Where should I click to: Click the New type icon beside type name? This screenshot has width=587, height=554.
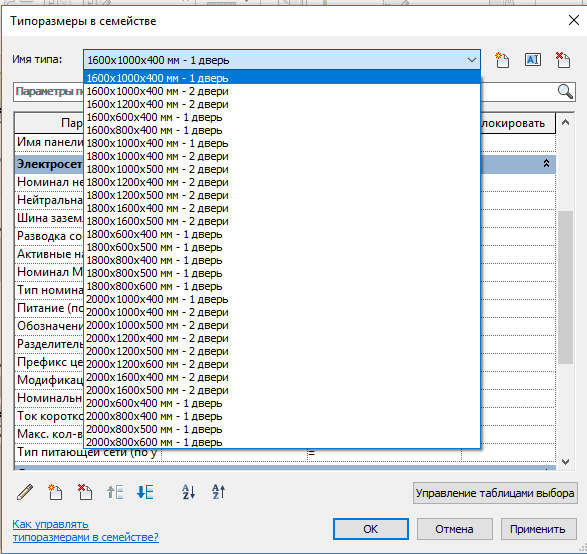pos(502,60)
